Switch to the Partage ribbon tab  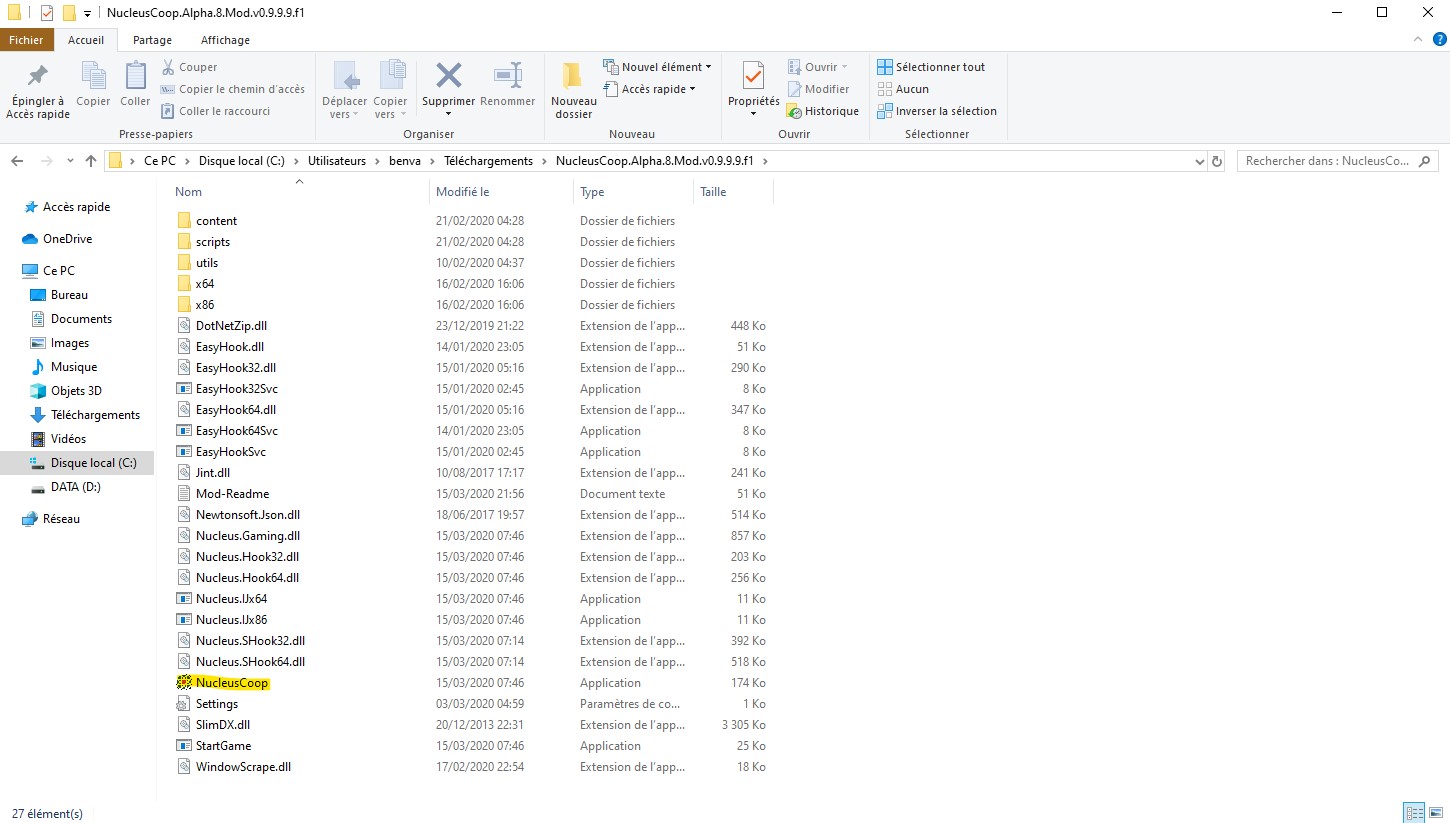[152, 40]
